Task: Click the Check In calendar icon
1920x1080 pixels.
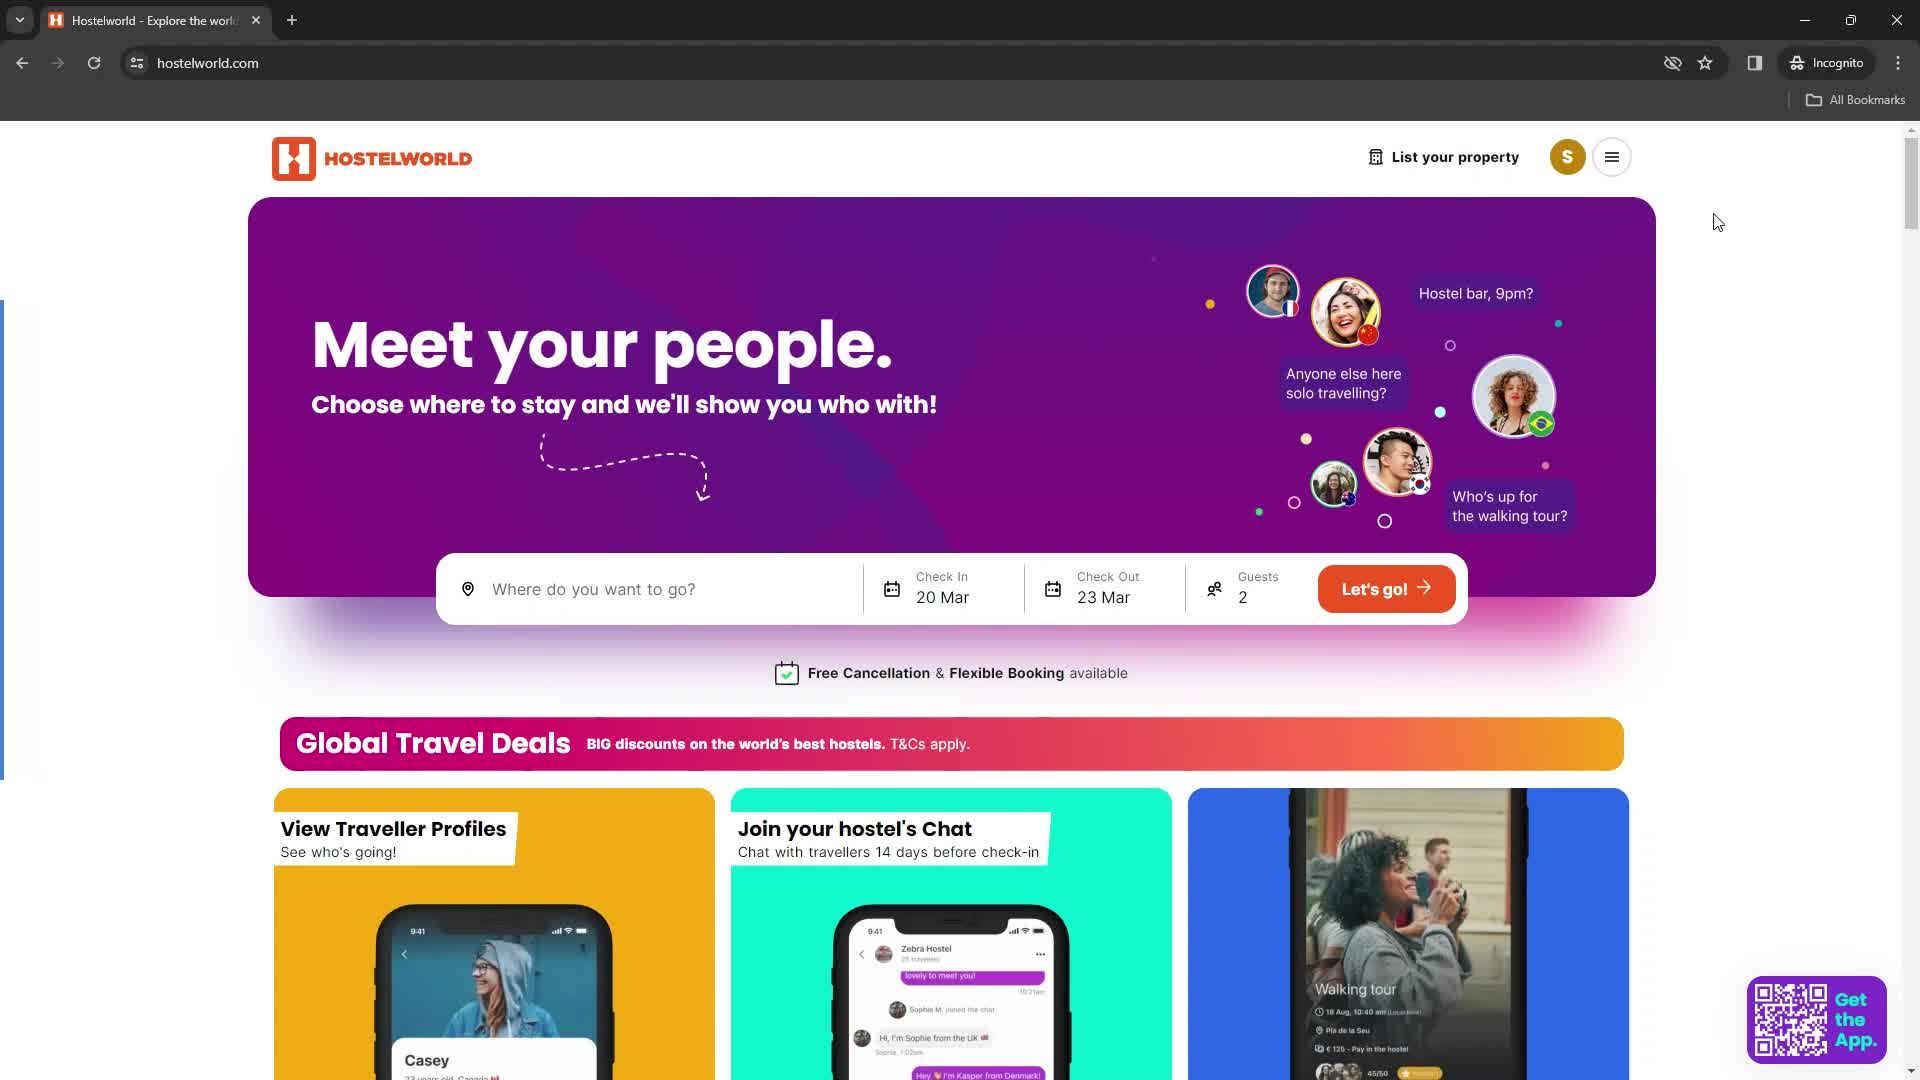Action: pos(891,588)
